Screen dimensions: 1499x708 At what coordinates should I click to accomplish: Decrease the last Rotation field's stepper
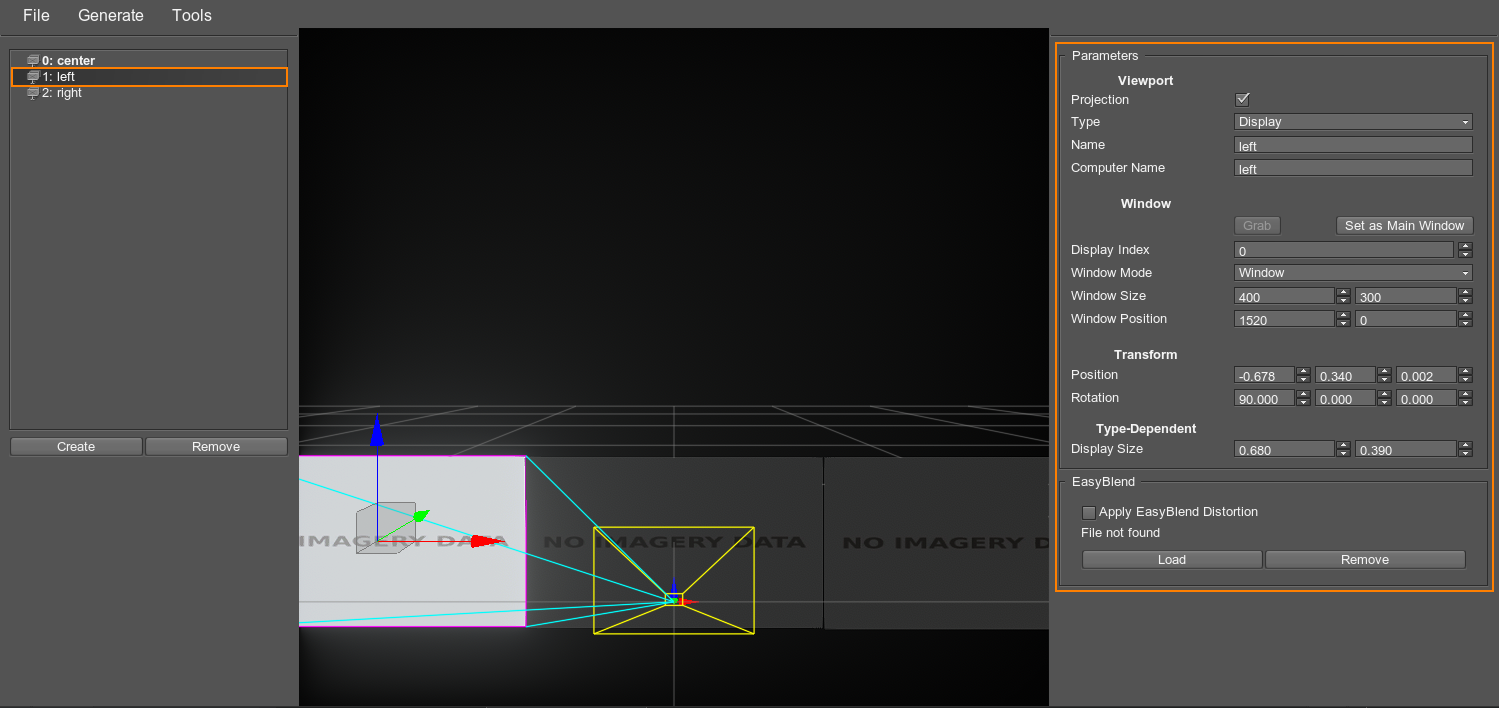[x=1465, y=402]
